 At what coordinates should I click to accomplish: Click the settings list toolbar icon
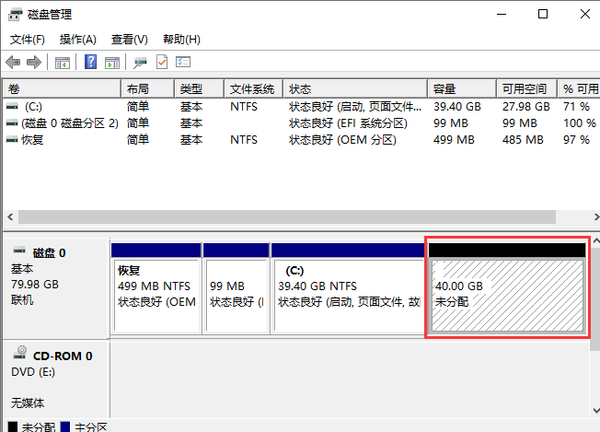point(183,62)
